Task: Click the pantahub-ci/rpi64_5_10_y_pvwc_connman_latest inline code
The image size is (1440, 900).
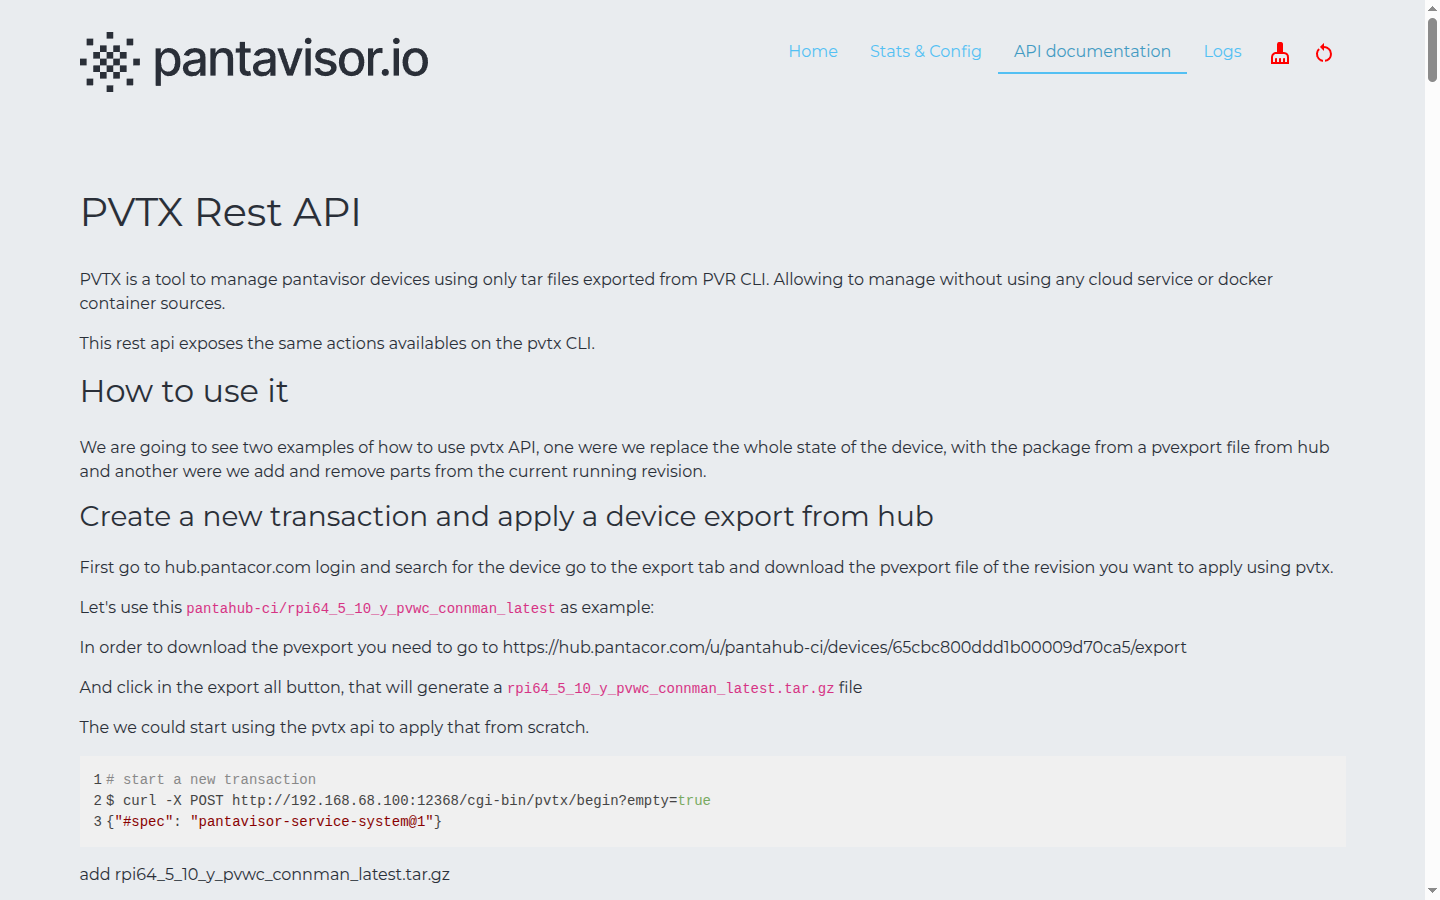Action: (370, 608)
